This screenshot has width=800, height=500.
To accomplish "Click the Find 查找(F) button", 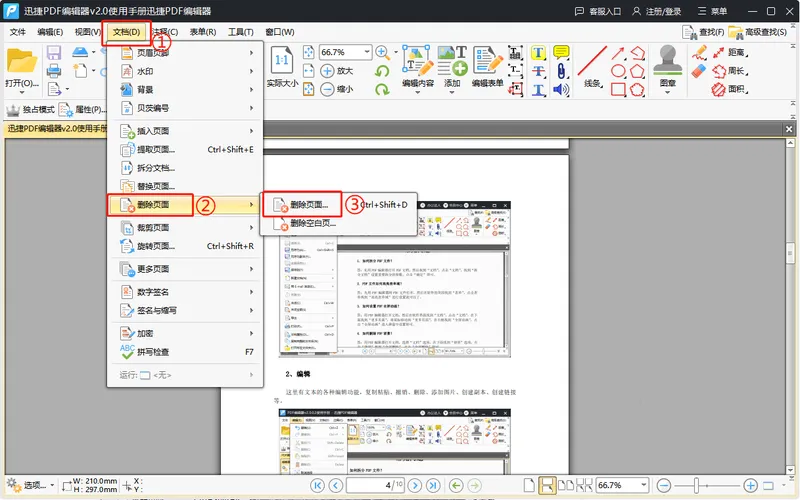I will point(703,32).
